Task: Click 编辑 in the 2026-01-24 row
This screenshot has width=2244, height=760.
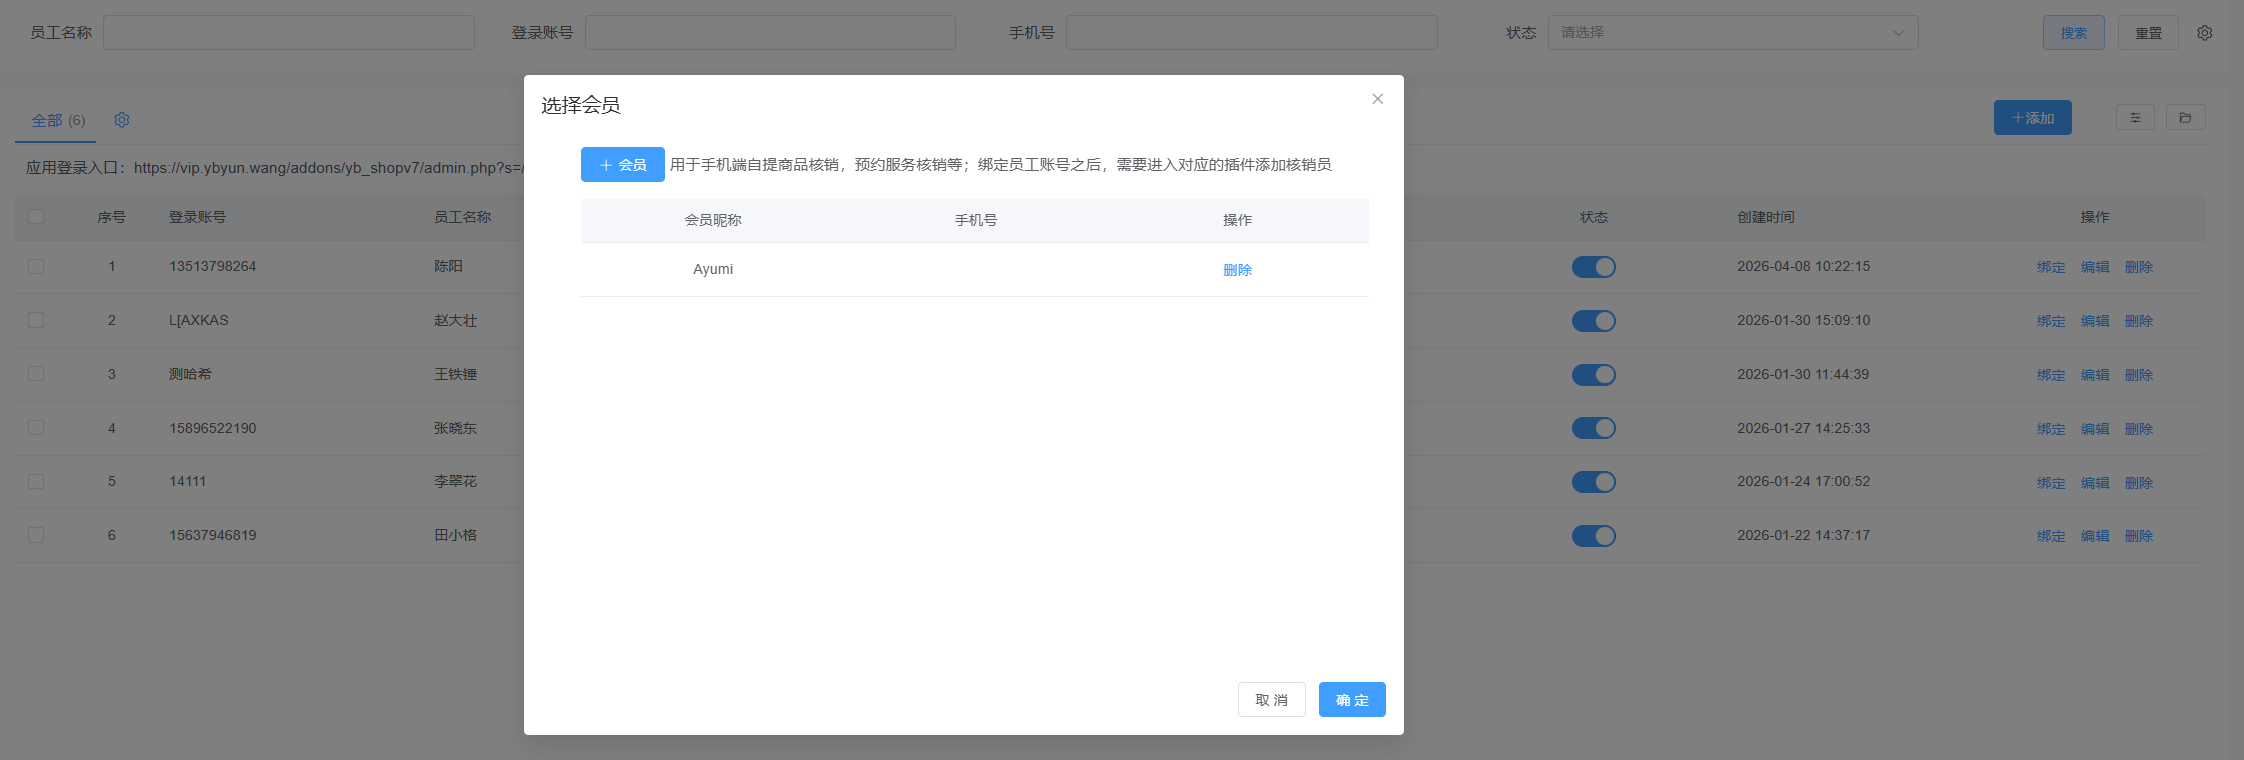Action: click(x=2095, y=483)
